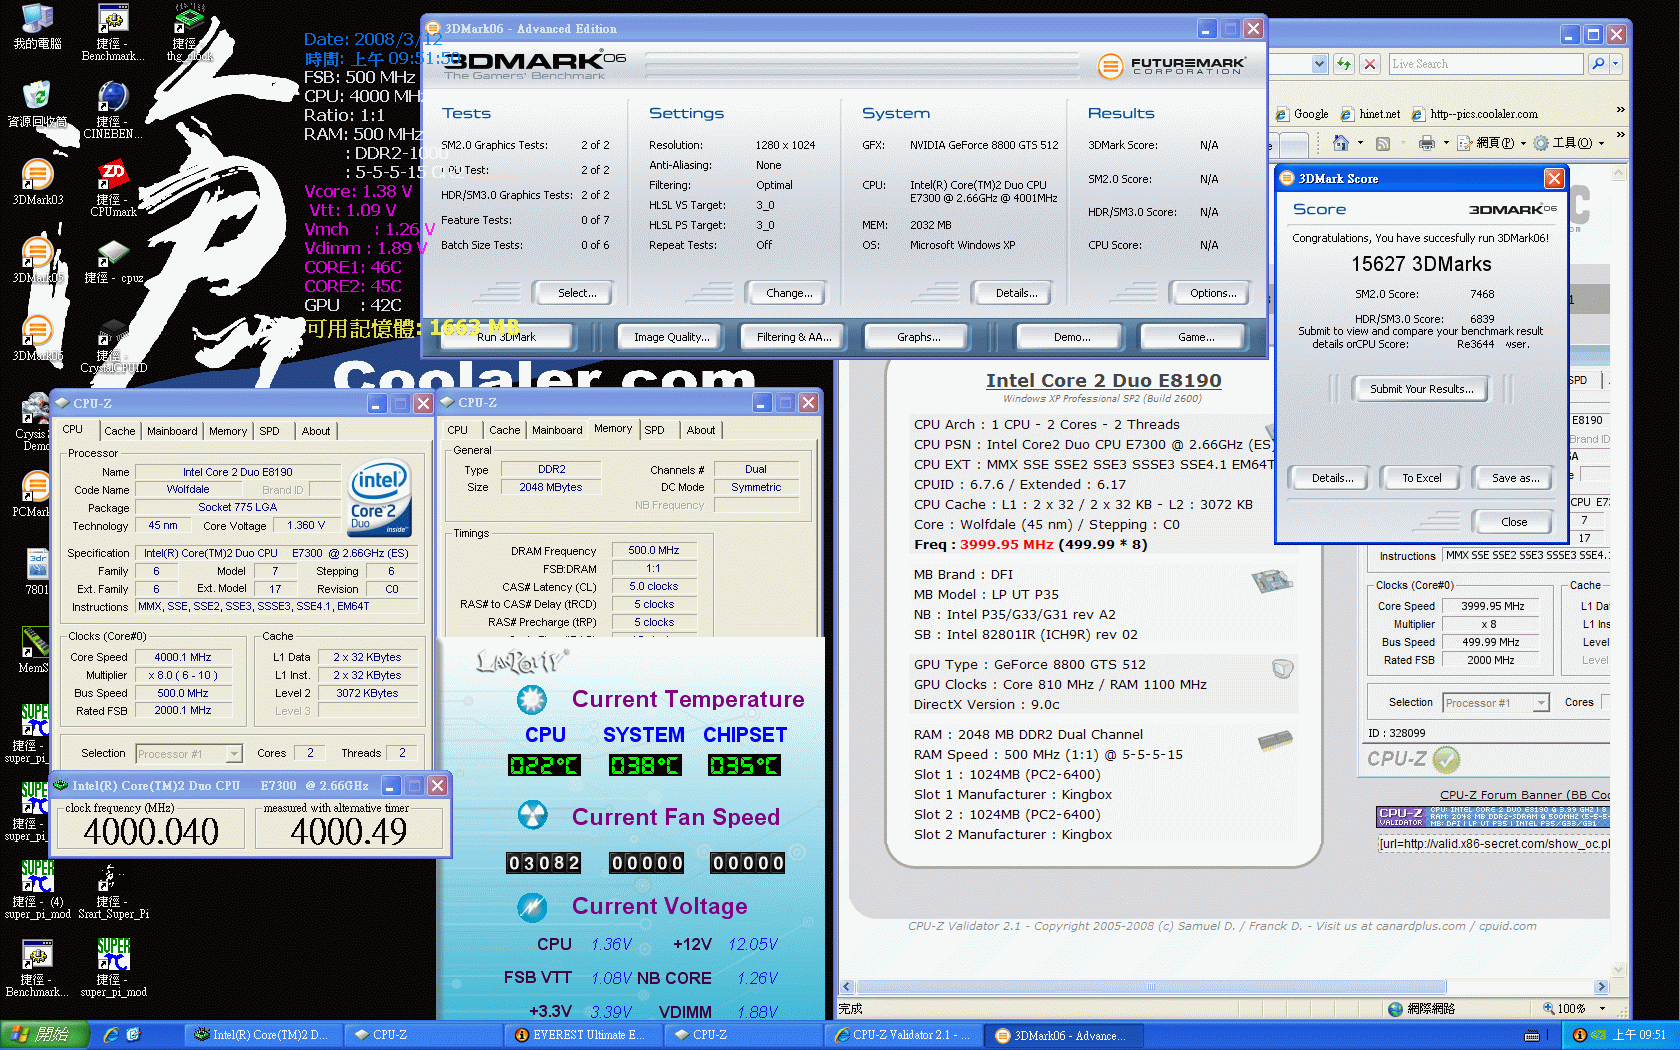The image size is (1680, 1050).
Task: Click the Refresh icon in Internet Explorer
Action: 1344,64
